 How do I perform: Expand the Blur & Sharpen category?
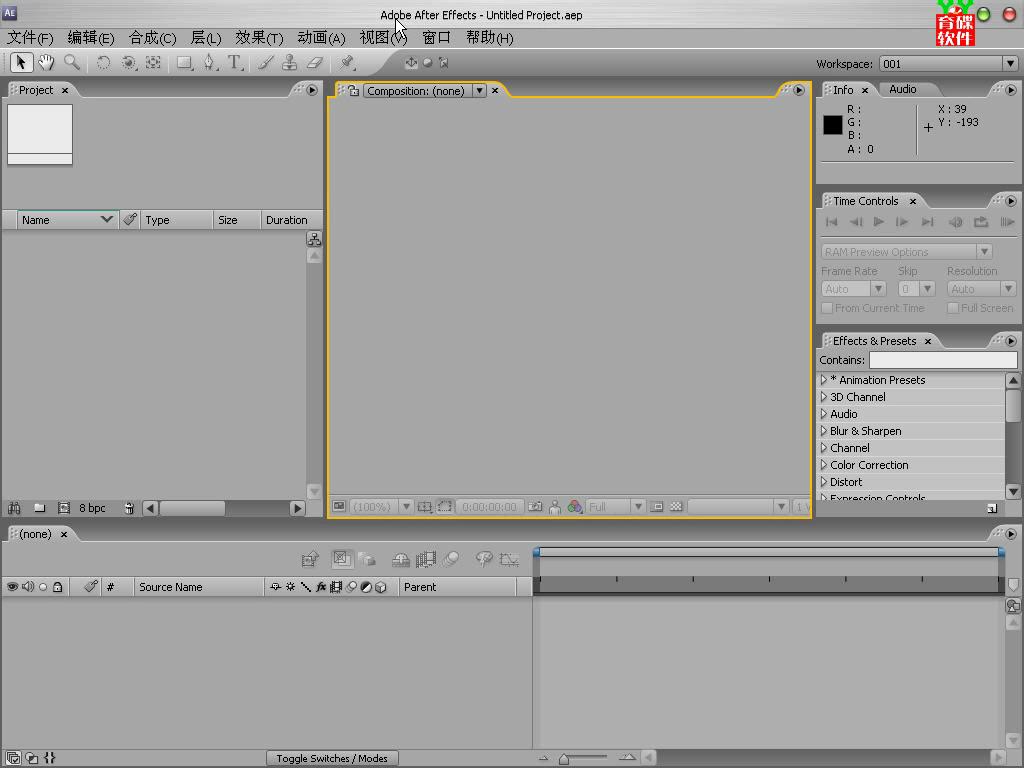[x=824, y=430]
